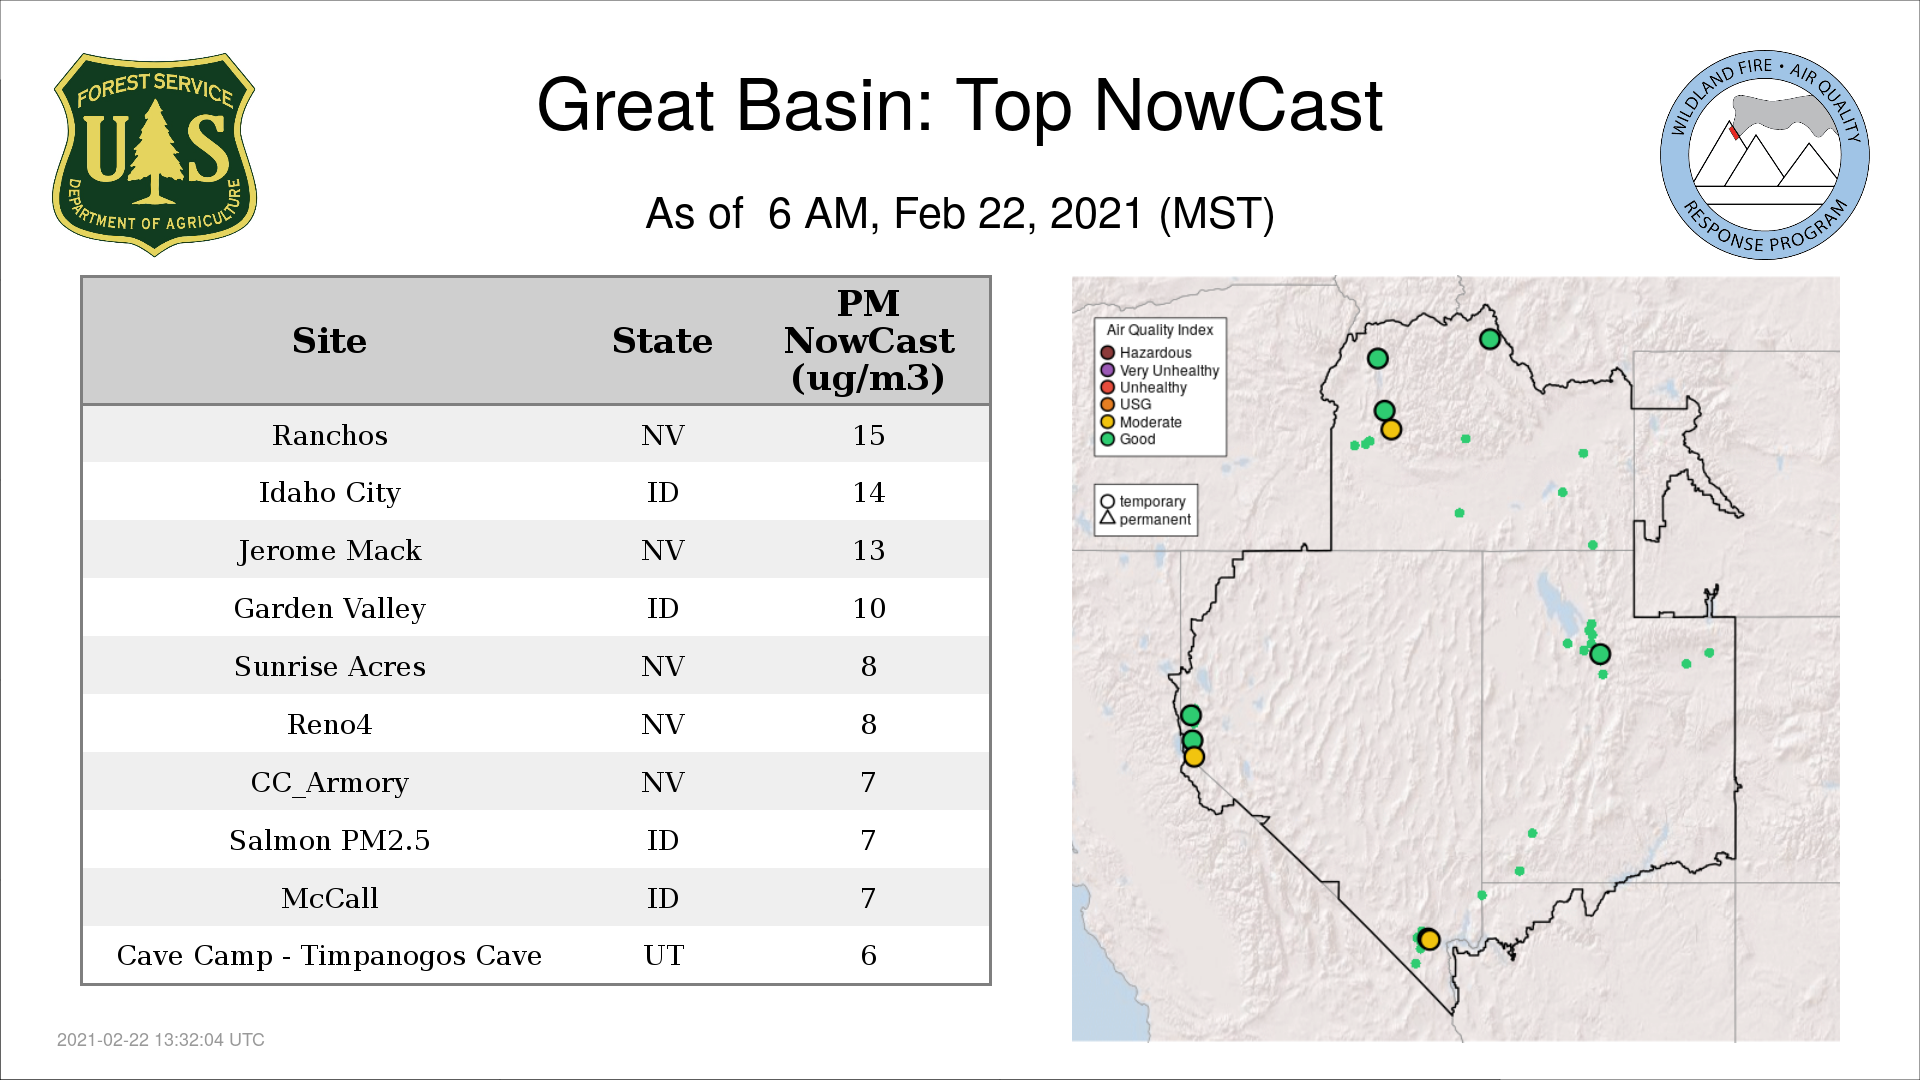Click the USG orange legend circle
Image resolution: width=1920 pixels, height=1080 pixels.
1107,405
